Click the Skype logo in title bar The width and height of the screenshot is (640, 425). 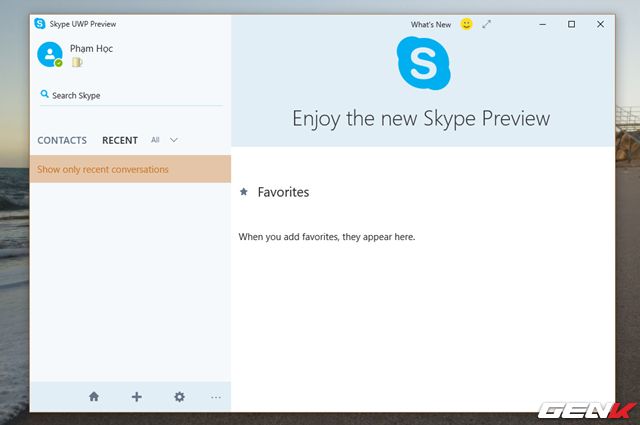40,24
